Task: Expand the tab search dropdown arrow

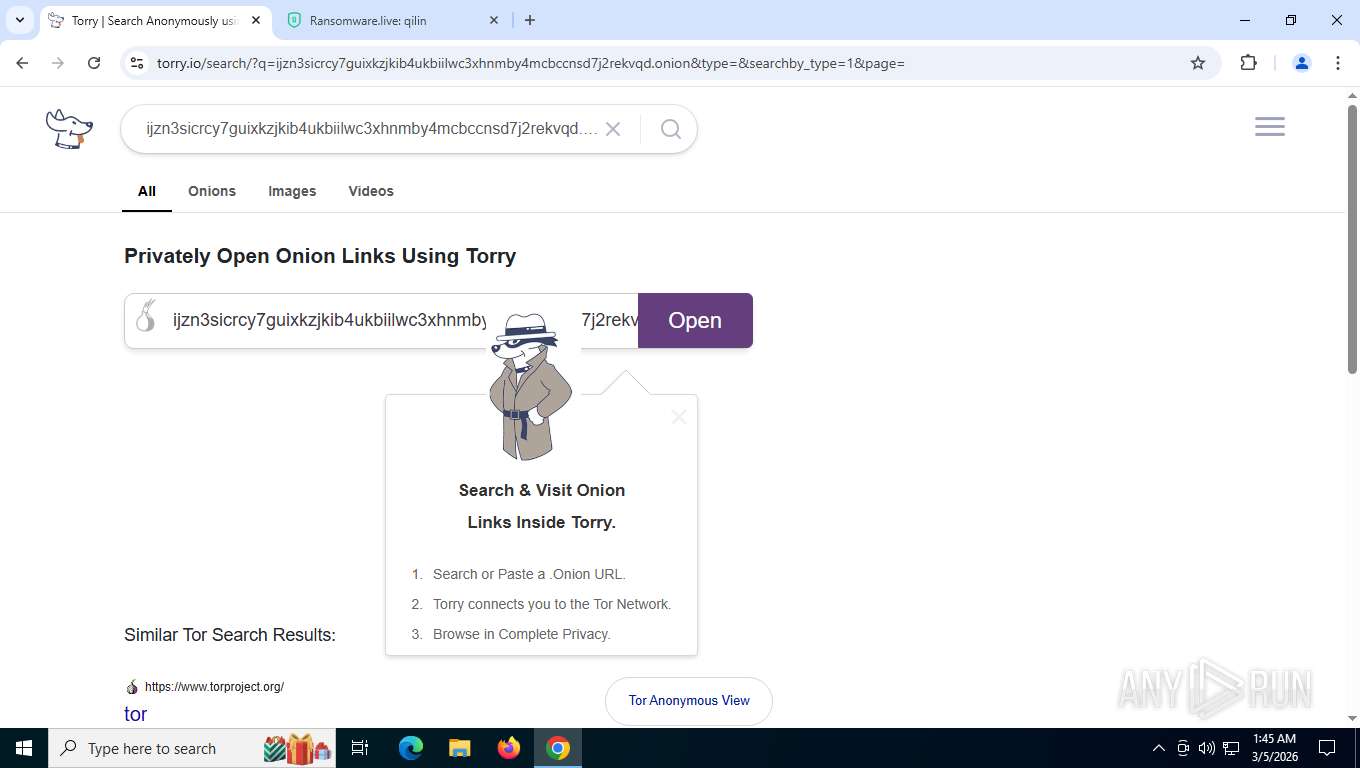Action: tap(20, 20)
